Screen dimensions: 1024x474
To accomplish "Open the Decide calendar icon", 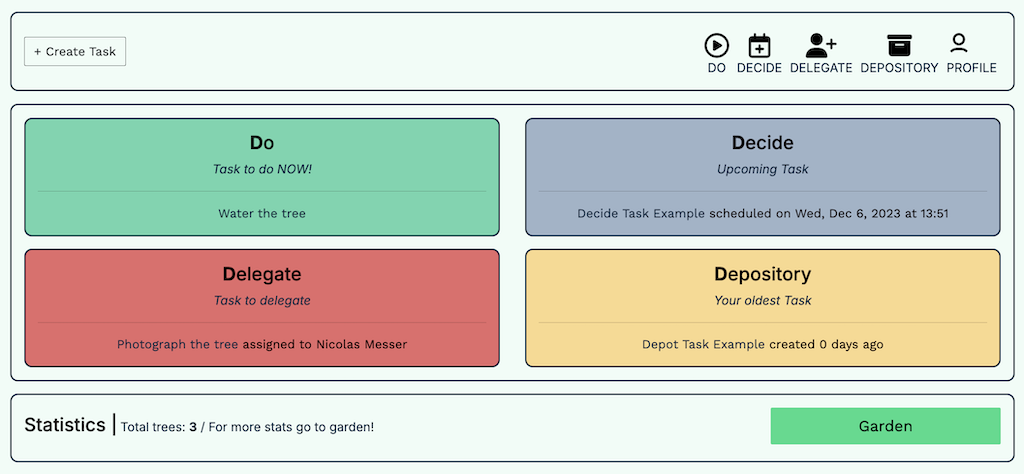I will point(759,46).
